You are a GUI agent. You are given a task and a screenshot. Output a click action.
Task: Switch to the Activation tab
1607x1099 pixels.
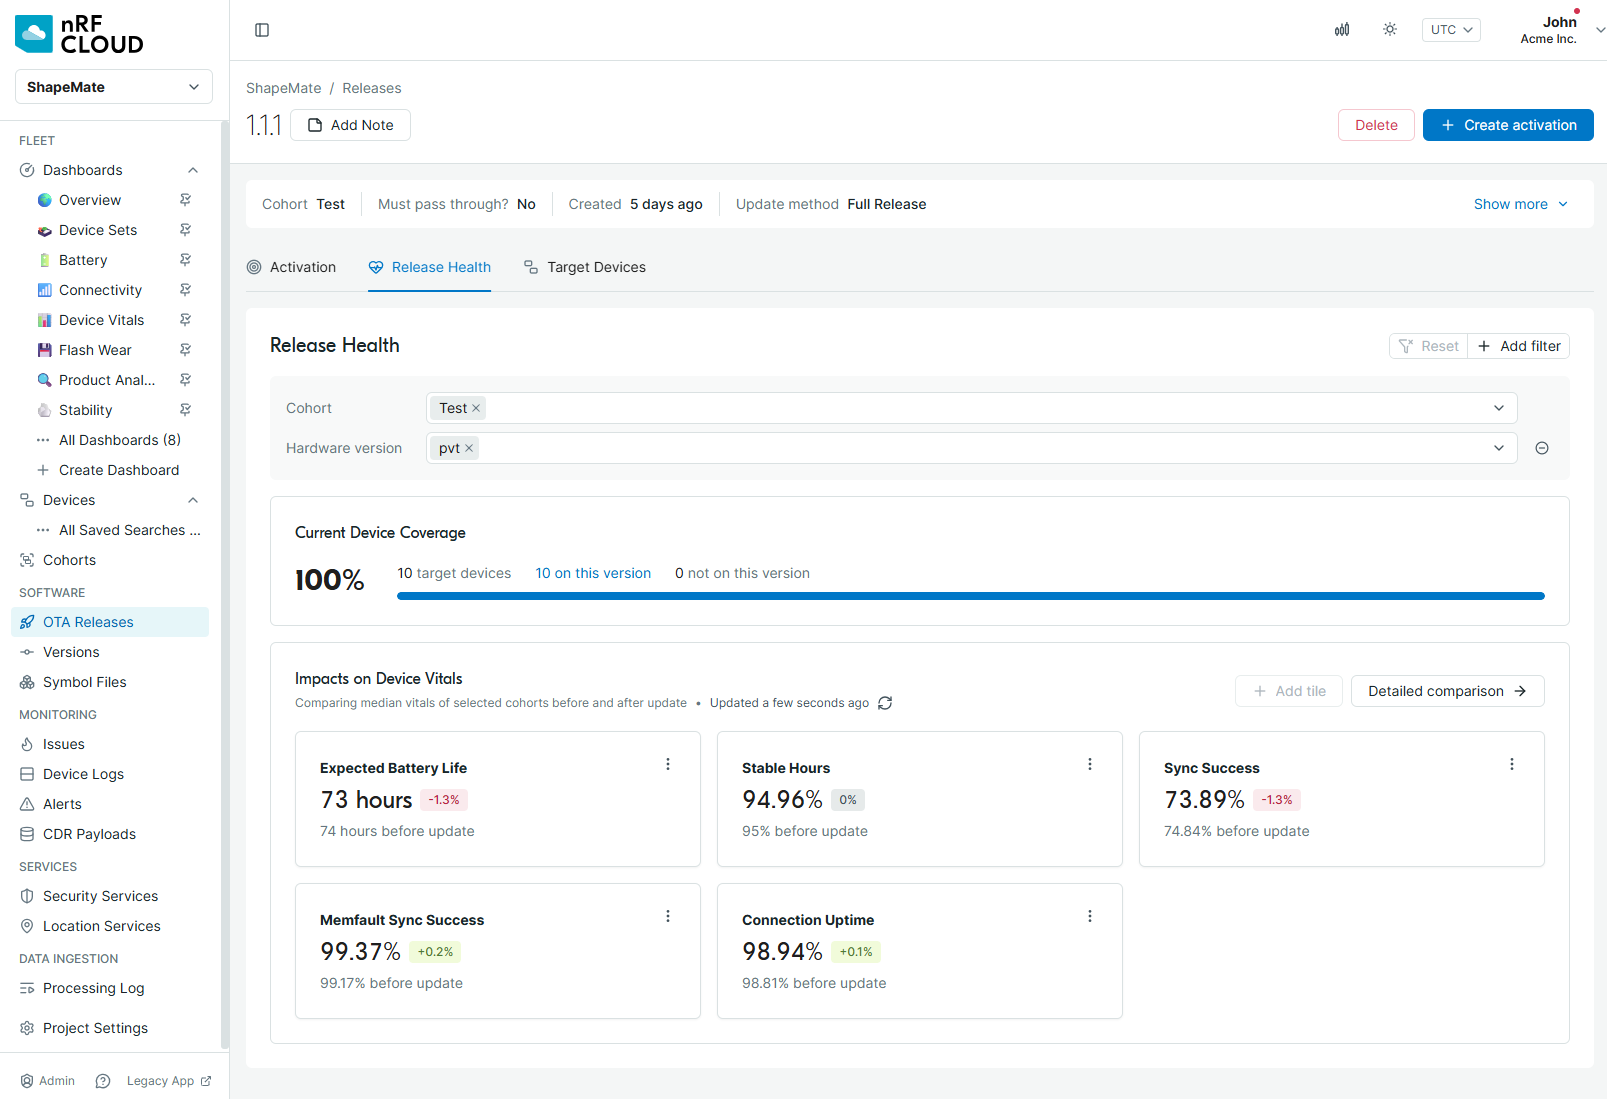click(291, 267)
